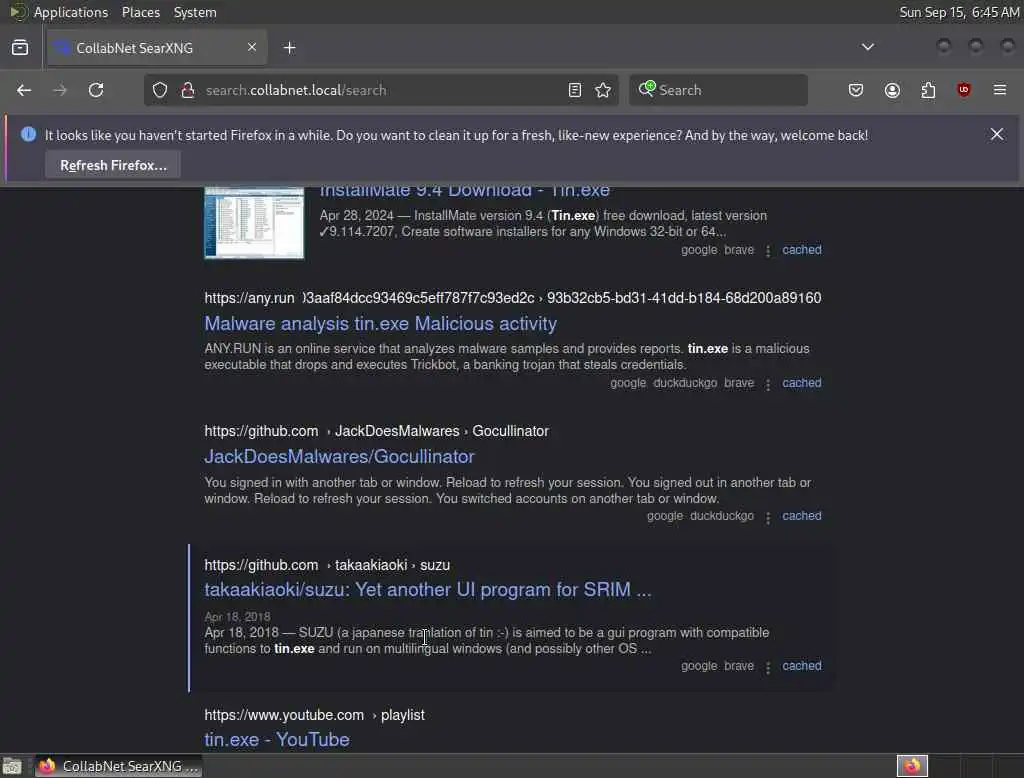The image size is (1024, 778).
Task: Open JackDoesMalwares/Gocullinator result
Action: click(339, 457)
